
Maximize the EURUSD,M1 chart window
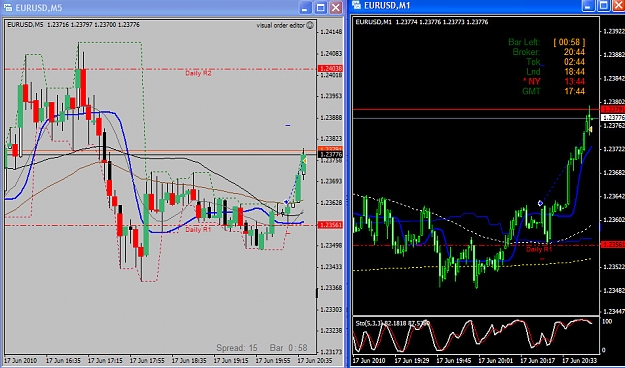pyautogui.click(x=603, y=5)
